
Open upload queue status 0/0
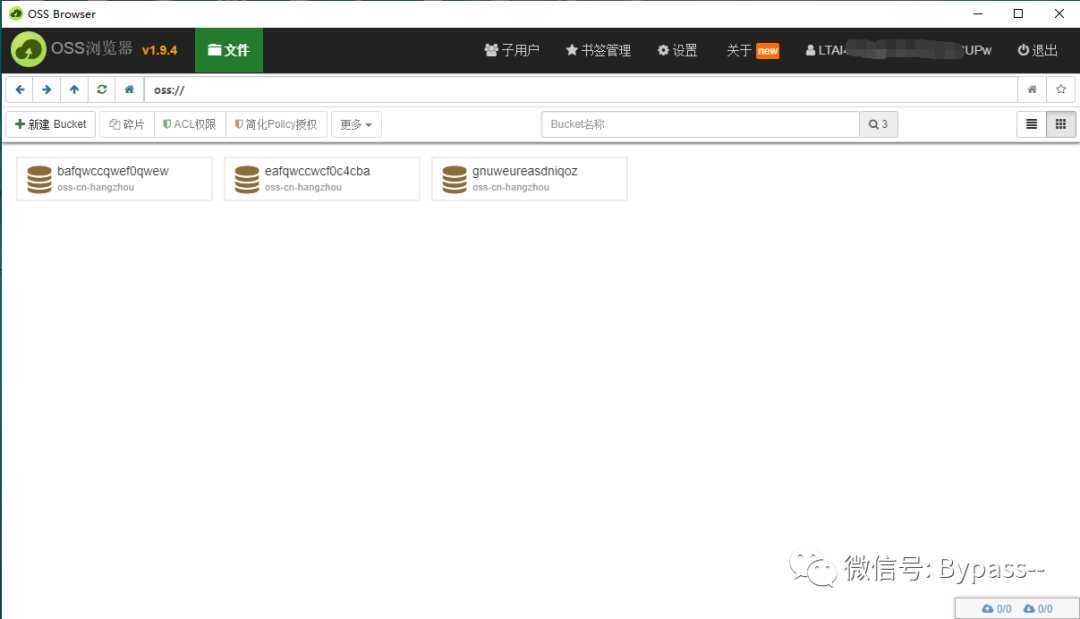[997, 609]
